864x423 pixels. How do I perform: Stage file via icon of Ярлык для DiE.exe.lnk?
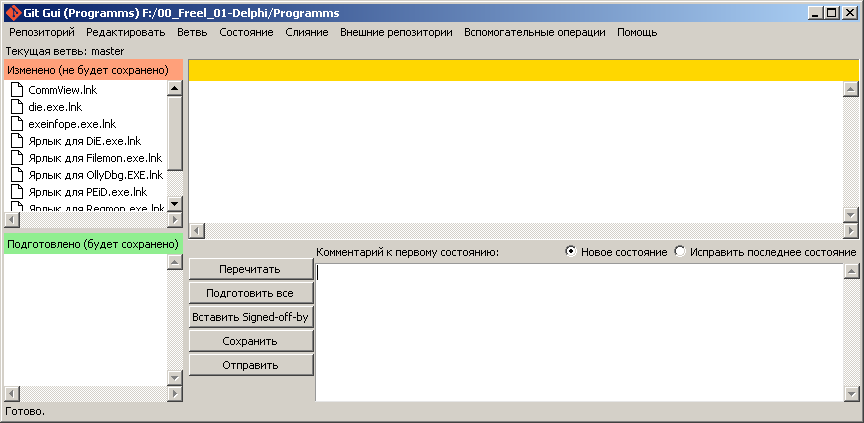pos(17,141)
